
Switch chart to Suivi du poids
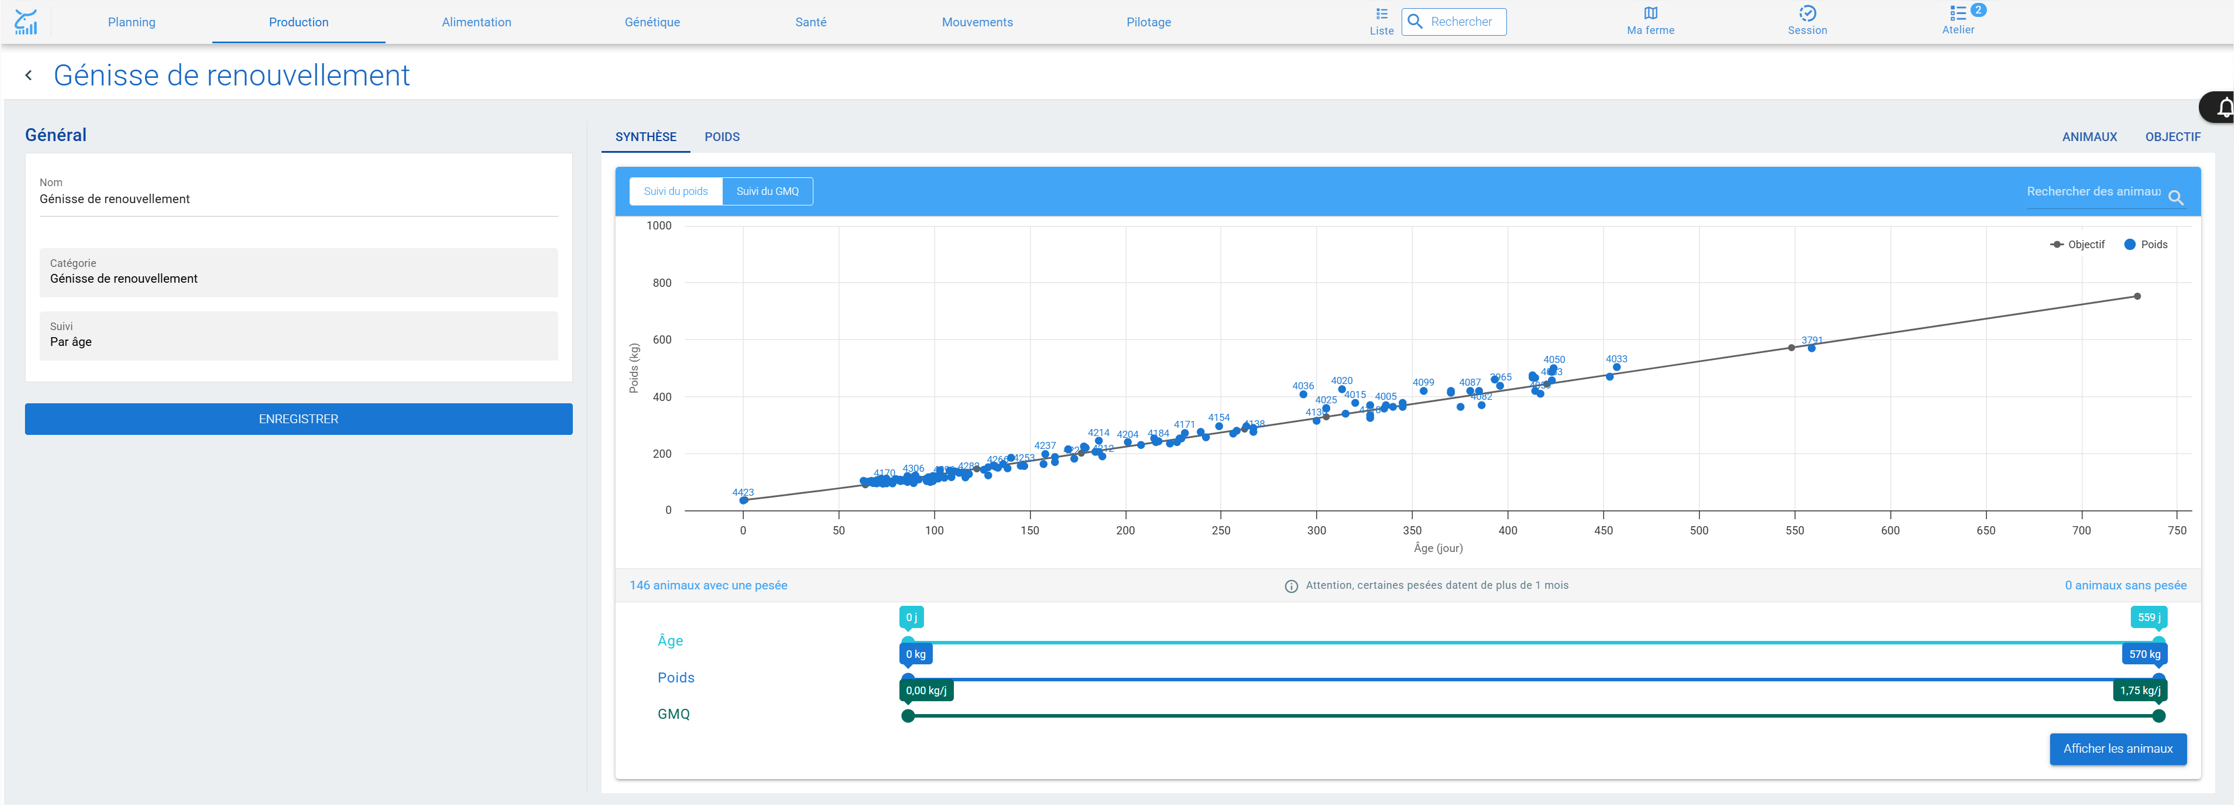click(x=676, y=191)
